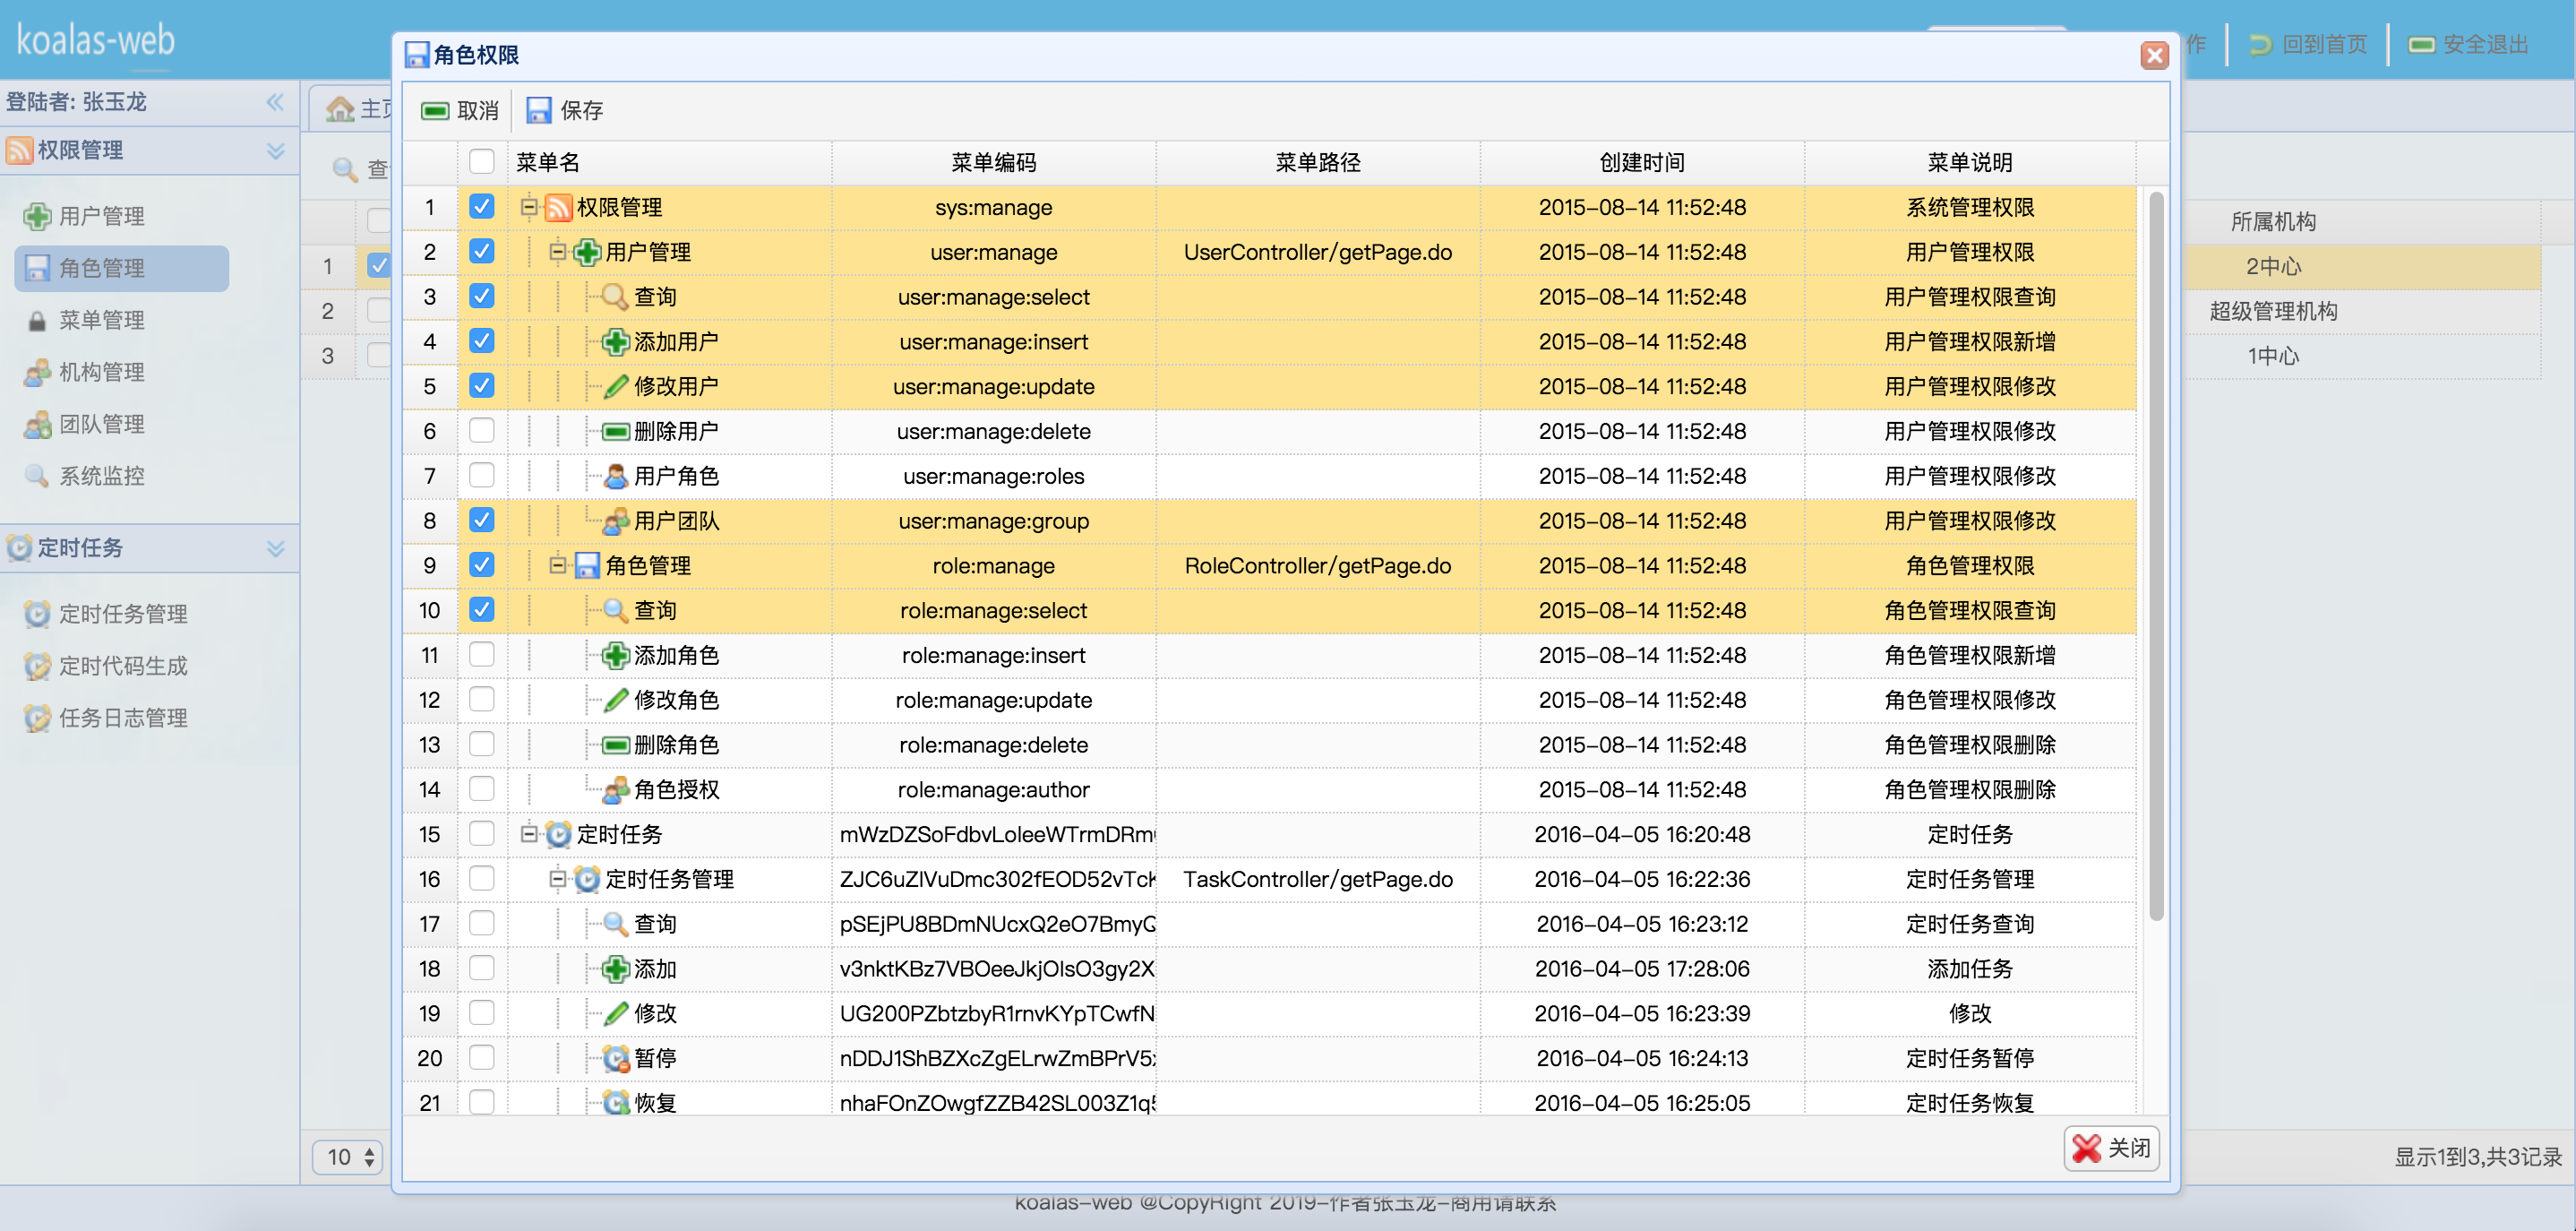This screenshot has width=2576, height=1231.
Task: Click the 定时任务 clock icon in row 15
Action: coord(559,834)
